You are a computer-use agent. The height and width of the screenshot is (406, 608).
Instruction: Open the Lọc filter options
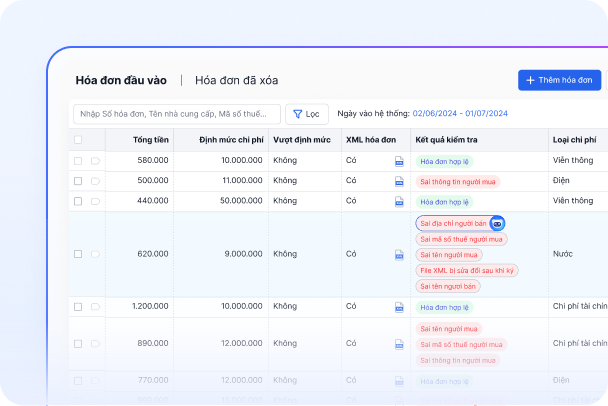(x=306, y=114)
